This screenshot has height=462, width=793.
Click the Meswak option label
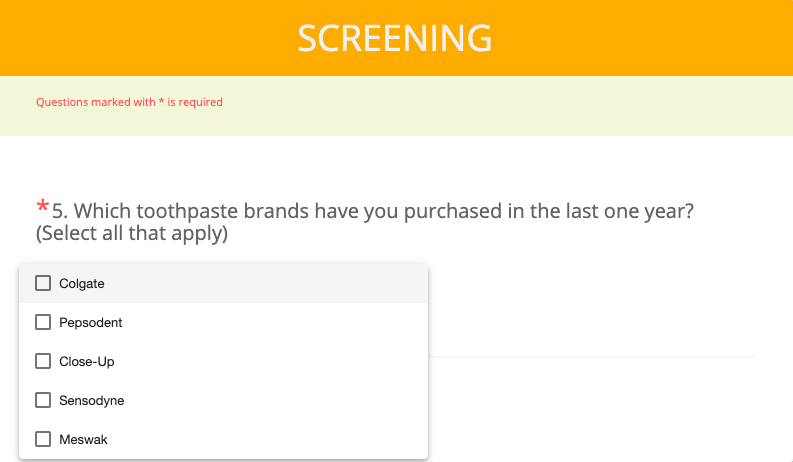(x=83, y=439)
